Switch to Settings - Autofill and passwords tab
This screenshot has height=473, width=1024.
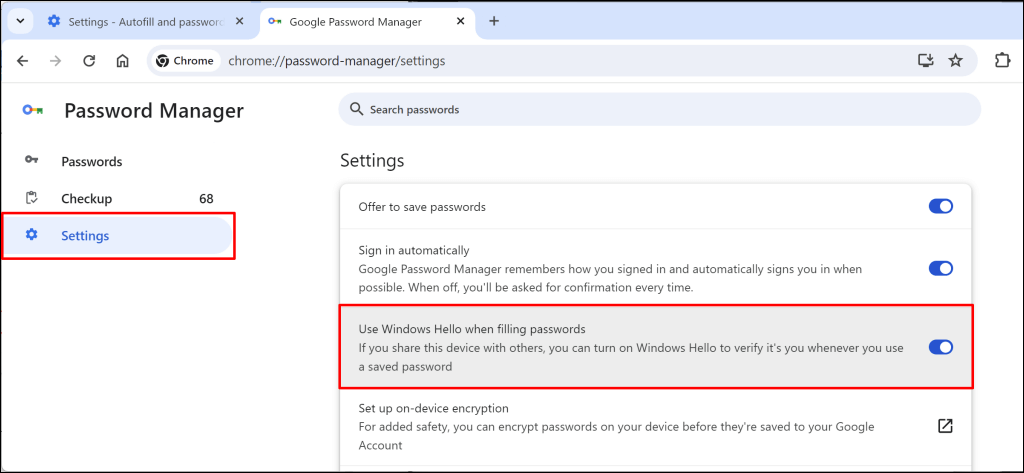(x=145, y=21)
